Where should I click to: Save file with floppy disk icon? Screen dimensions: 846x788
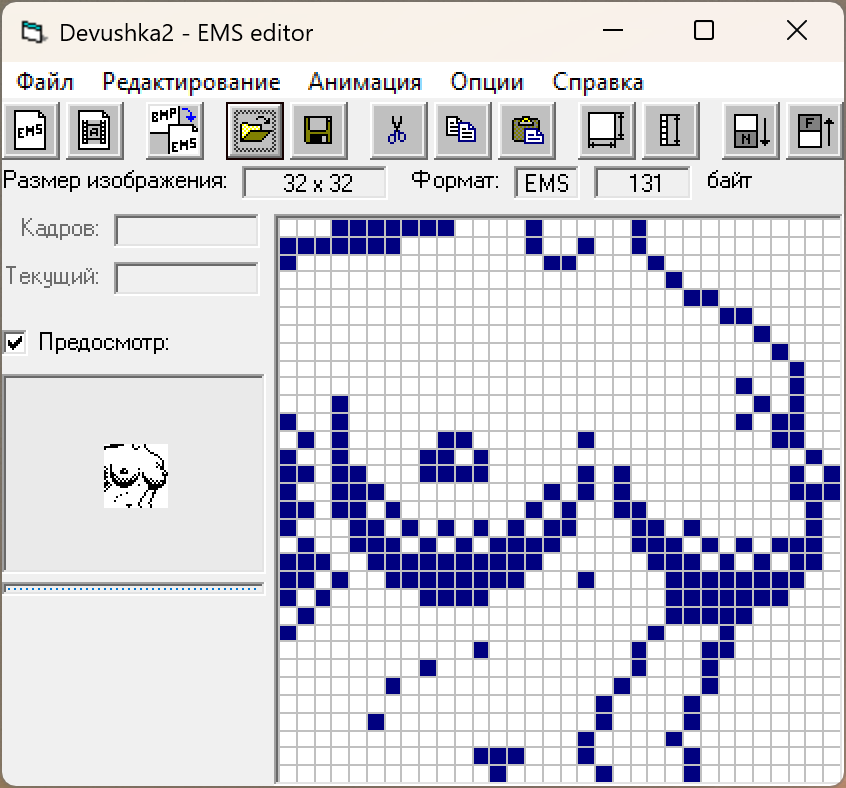[x=318, y=131]
